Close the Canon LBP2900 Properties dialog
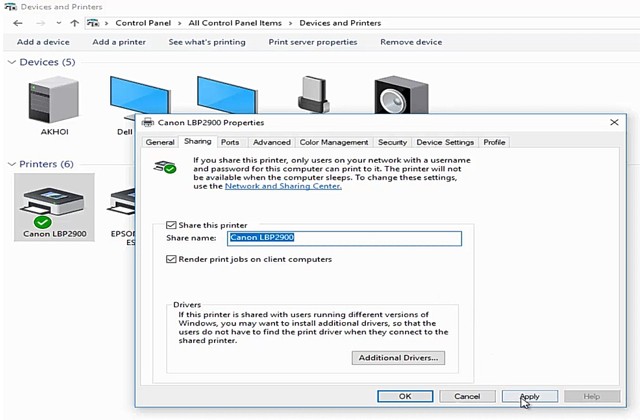 [x=614, y=122]
